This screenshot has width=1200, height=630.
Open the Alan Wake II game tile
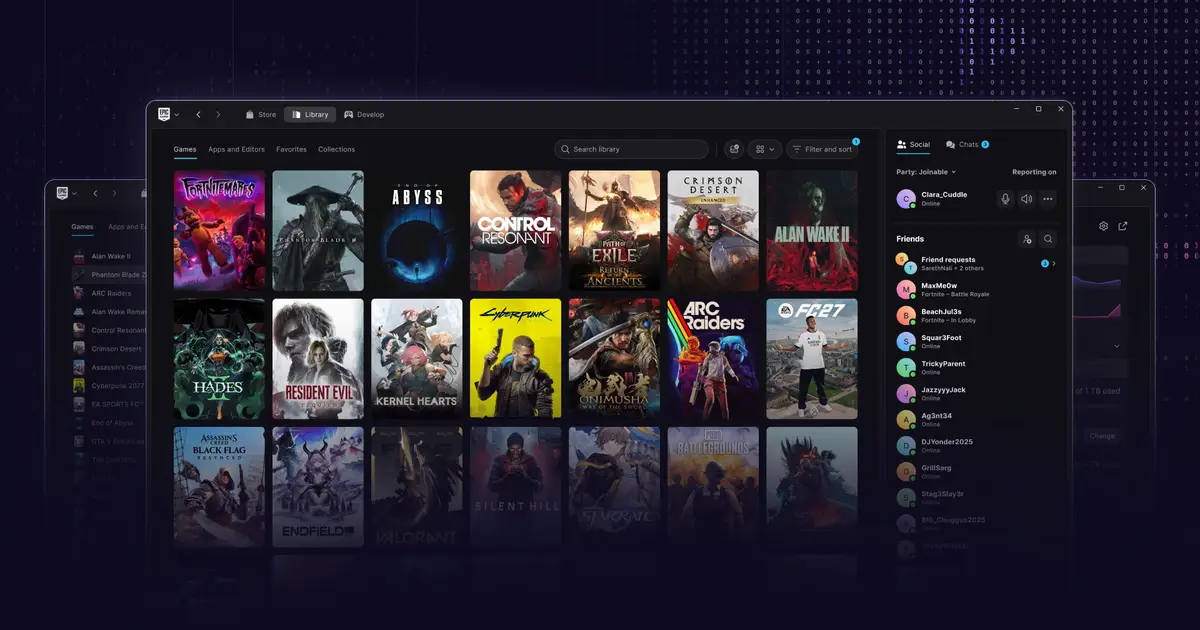tap(812, 230)
